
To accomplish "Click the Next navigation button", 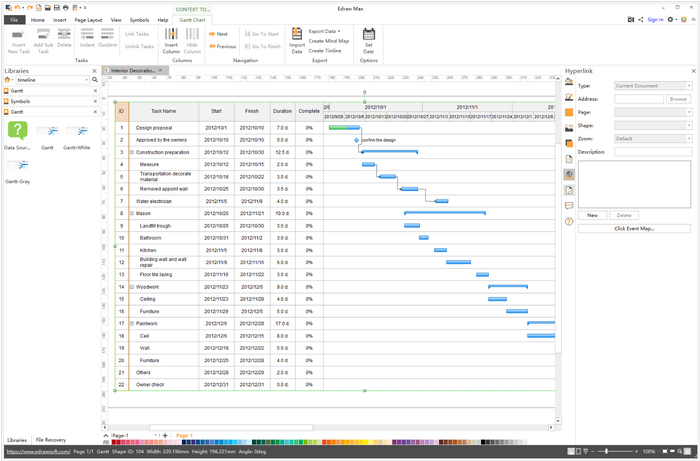I will pos(218,34).
